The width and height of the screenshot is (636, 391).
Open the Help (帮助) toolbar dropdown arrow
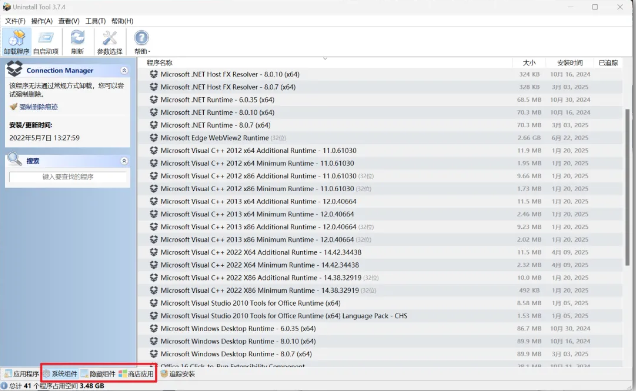(x=149, y=52)
